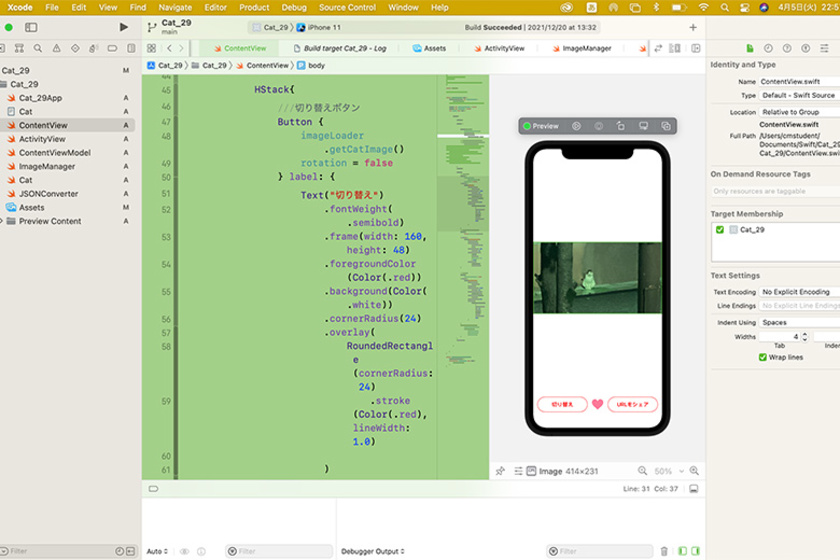
Task: Pin the preview with the pin icon
Action: [x=500, y=471]
